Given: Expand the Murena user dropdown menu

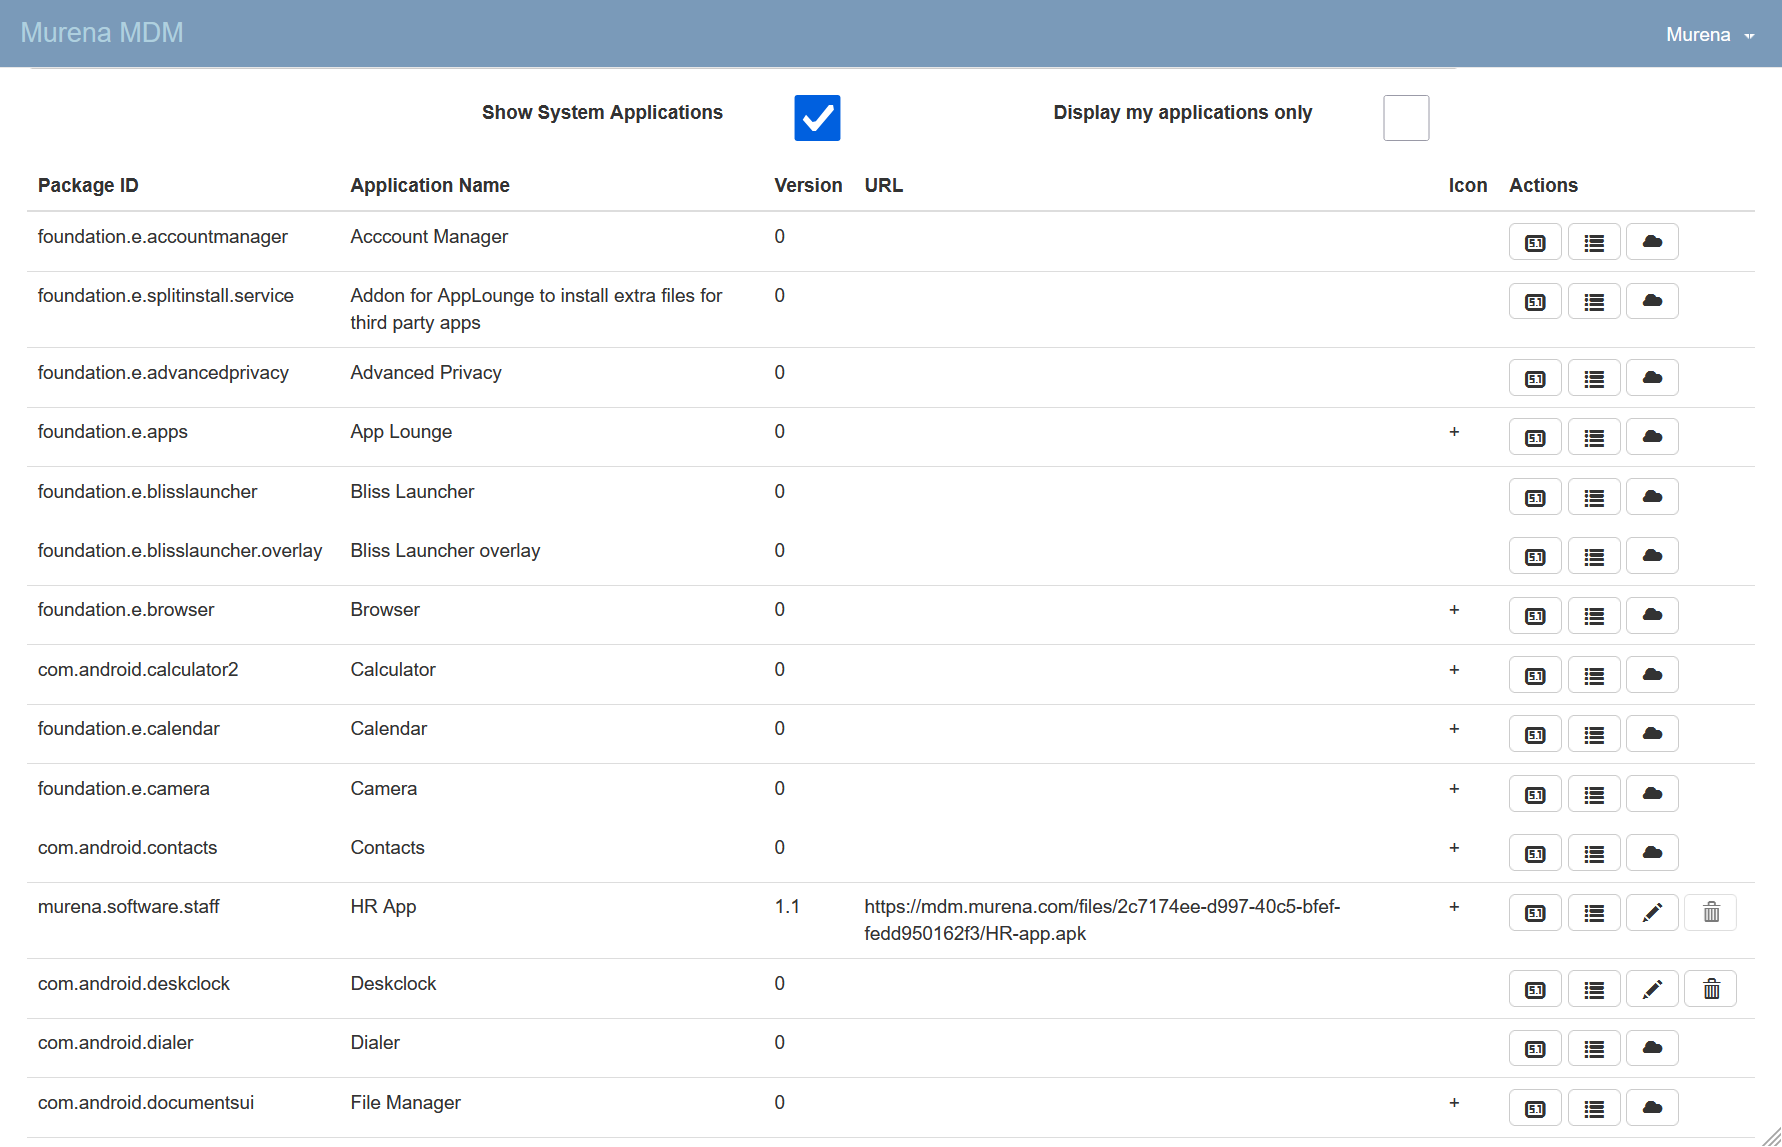Looking at the screenshot, I should (1709, 35).
